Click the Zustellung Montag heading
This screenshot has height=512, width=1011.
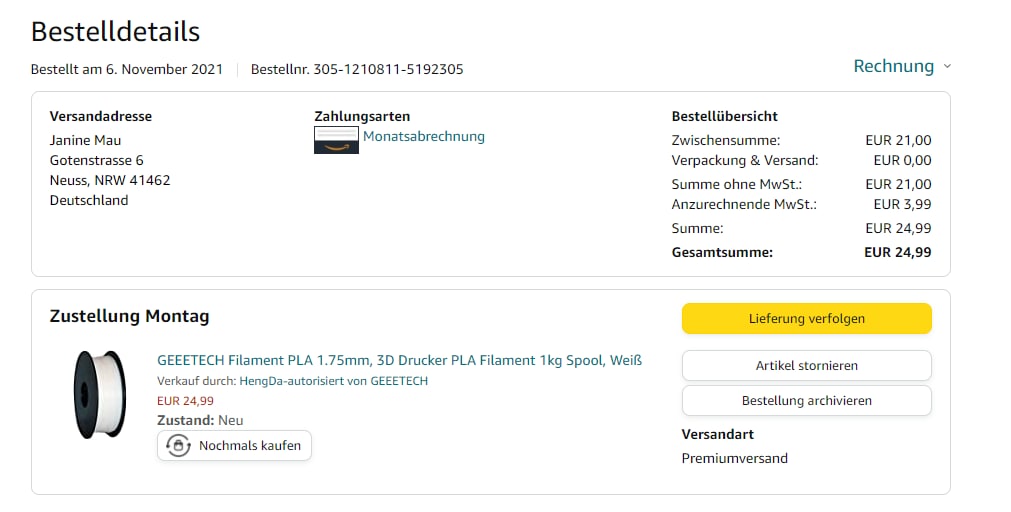click(129, 317)
